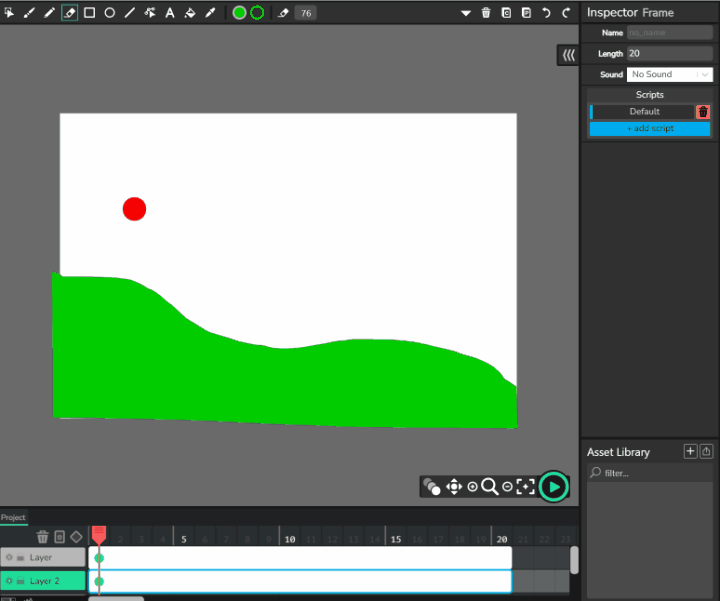Click the Paste icon in toolbar
The image size is (720, 601).
pos(526,13)
